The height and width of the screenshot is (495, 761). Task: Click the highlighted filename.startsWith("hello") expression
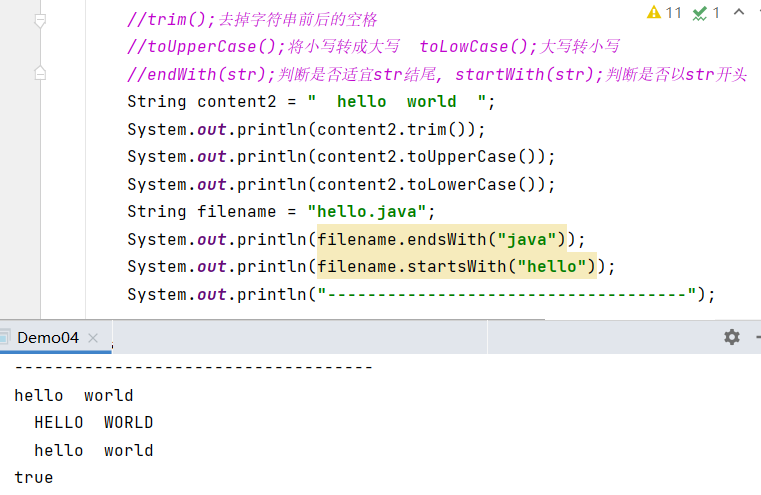click(x=456, y=267)
